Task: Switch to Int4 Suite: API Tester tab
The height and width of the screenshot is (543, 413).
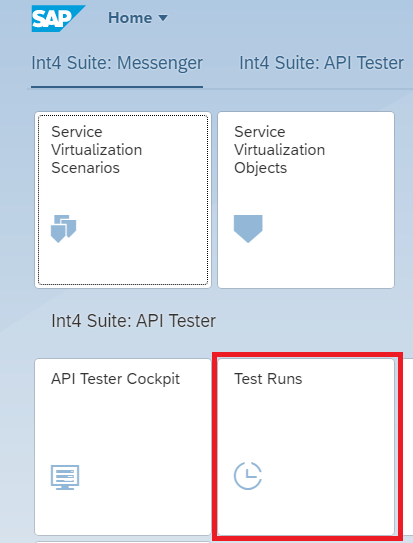Action: coord(322,63)
